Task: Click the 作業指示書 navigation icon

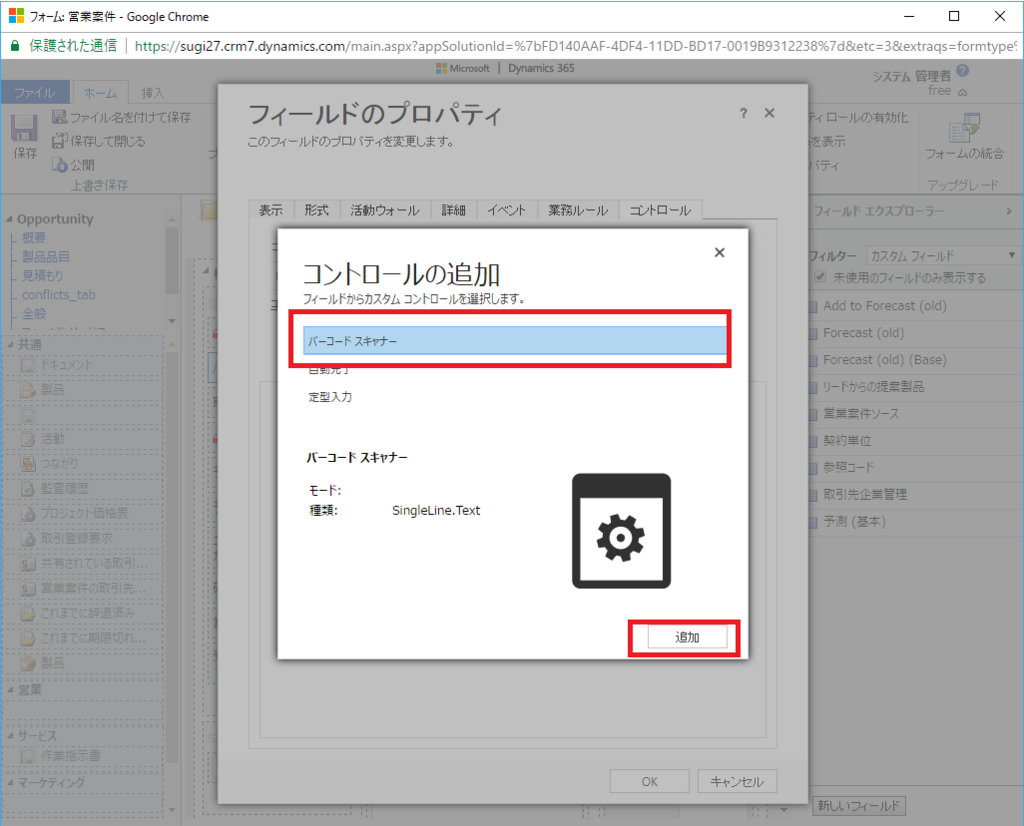Action: pos(27,756)
